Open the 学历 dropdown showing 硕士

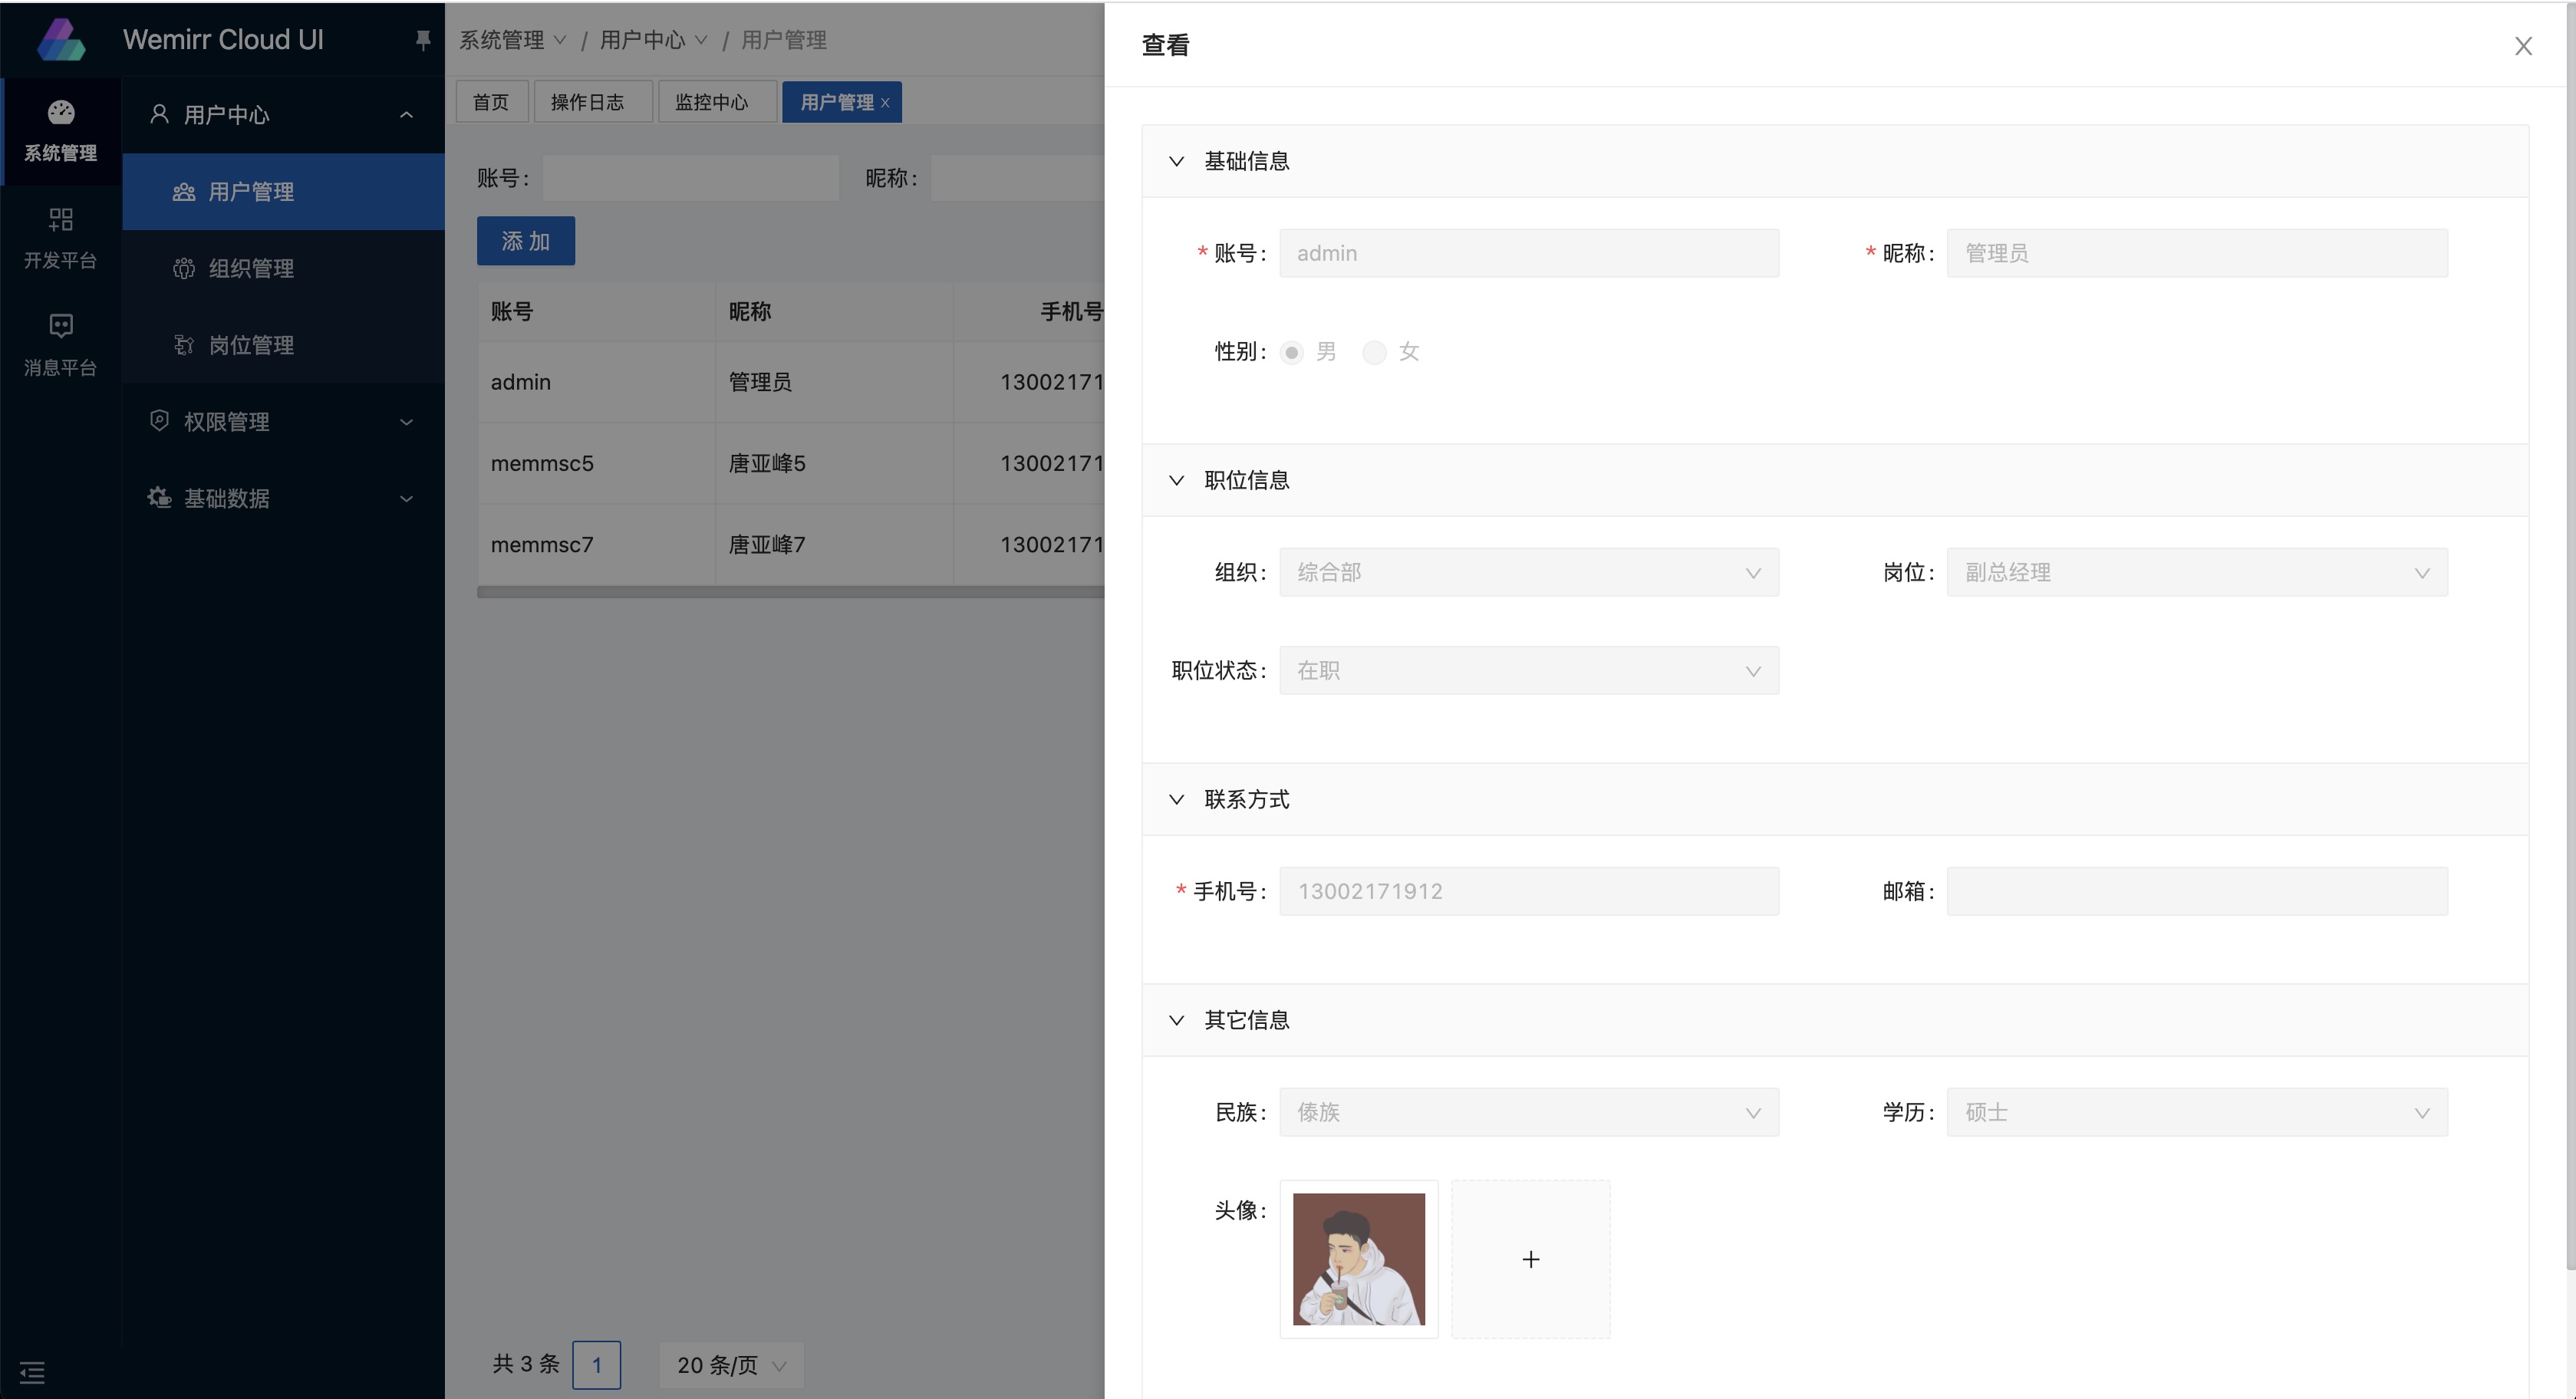tap(2196, 1112)
